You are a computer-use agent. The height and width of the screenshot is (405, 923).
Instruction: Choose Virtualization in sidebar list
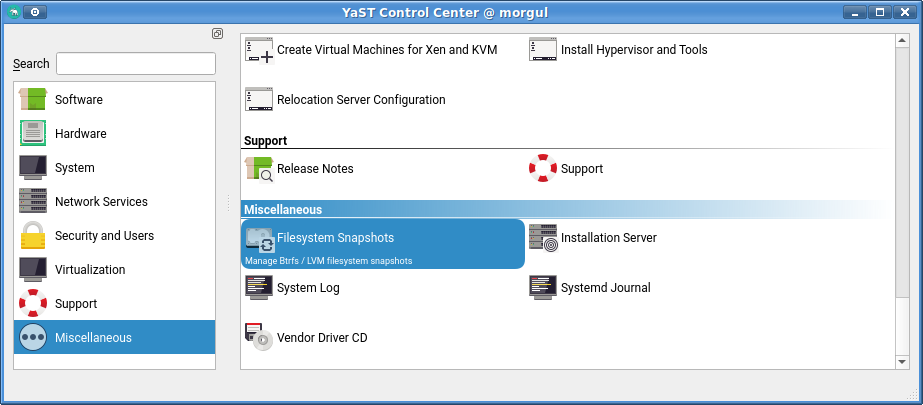(90, 270)
